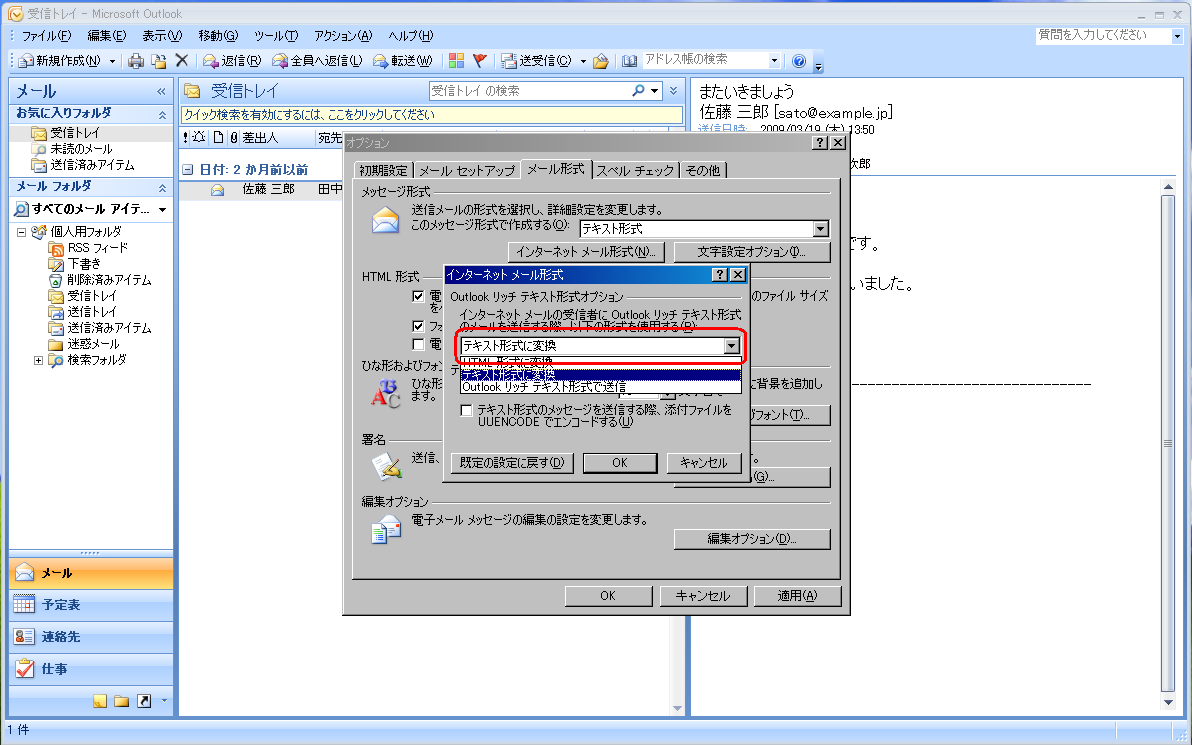Click the 送受信 send/receive button
Screen dimensions: 1192x745
click(536, 61)
